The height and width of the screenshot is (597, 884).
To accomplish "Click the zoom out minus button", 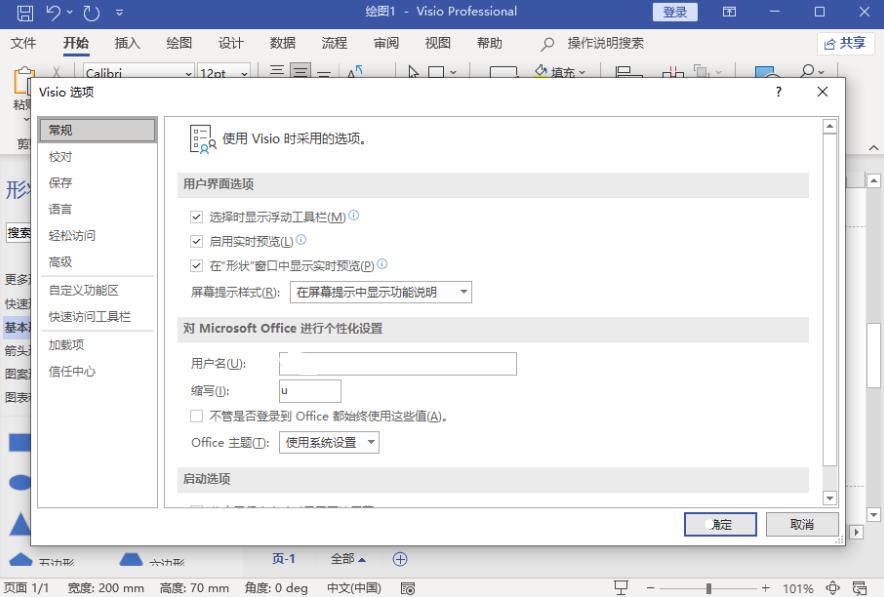I will 650,588.
